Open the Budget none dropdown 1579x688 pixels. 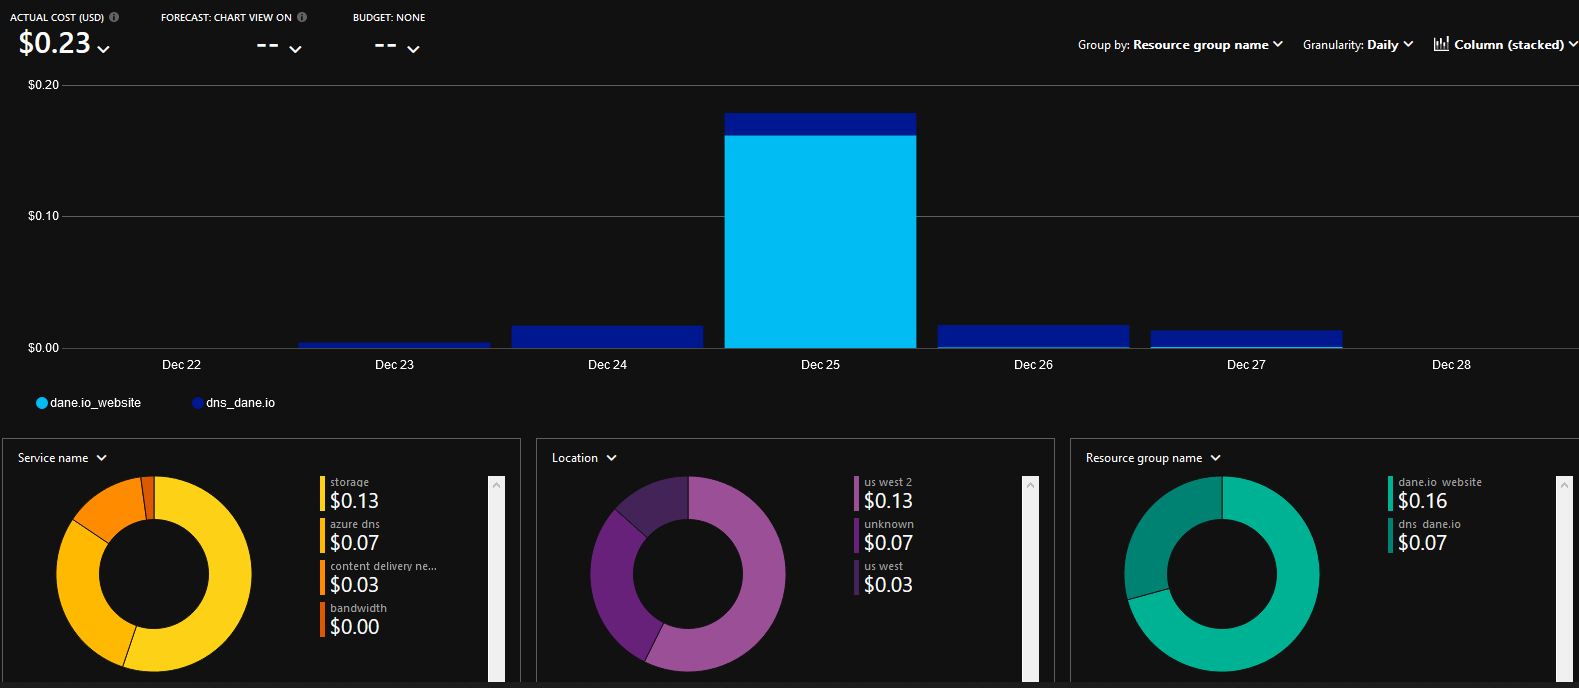[x=413, y=49]
